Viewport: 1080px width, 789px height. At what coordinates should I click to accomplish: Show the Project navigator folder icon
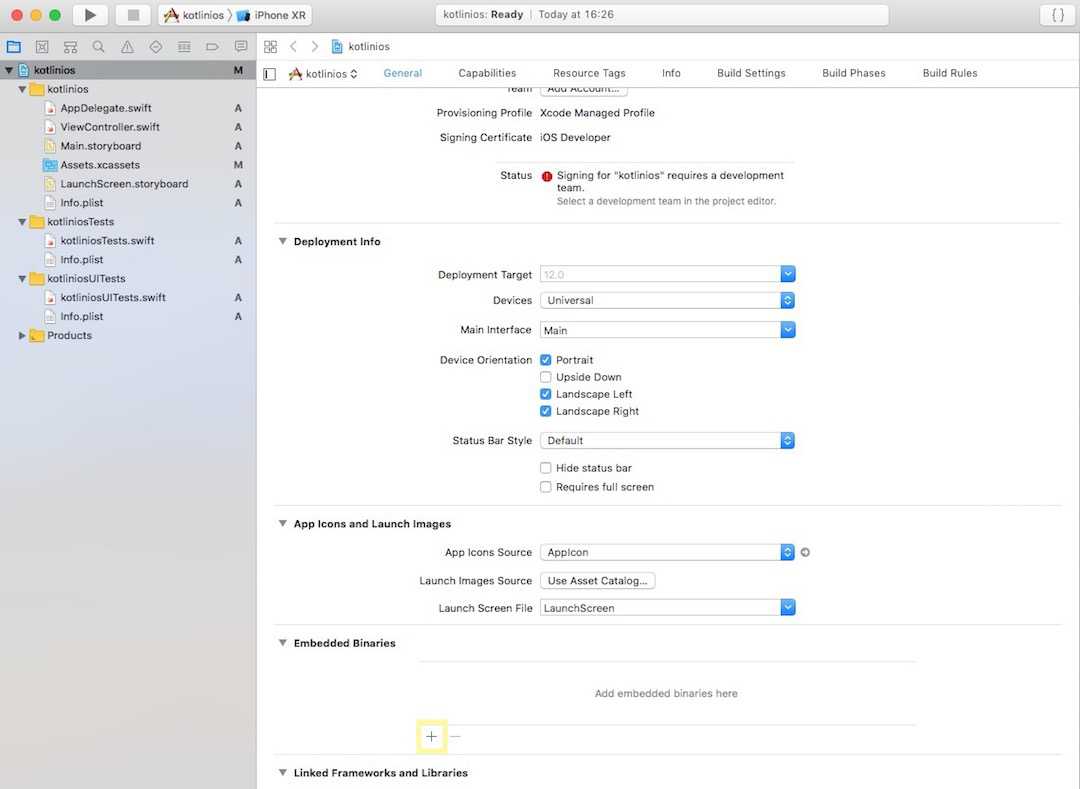(x=14, y=47)
